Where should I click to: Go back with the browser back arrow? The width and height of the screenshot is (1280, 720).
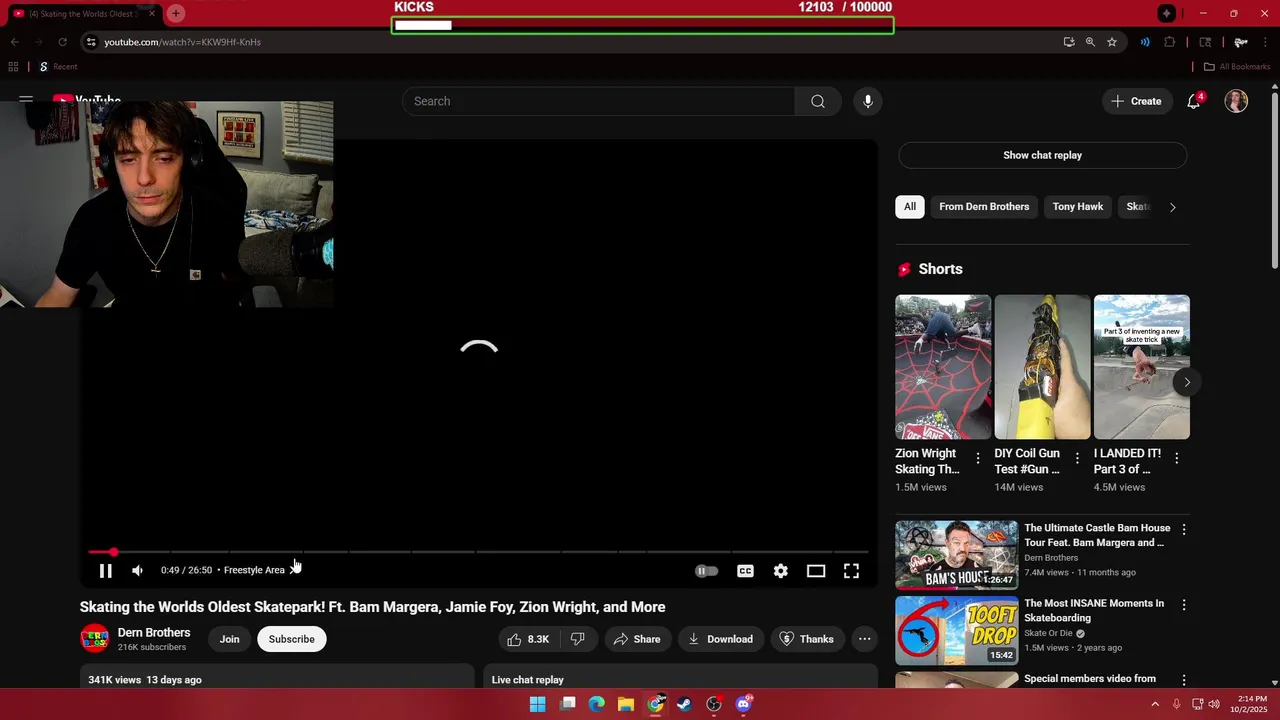click(x=15, y=42)
